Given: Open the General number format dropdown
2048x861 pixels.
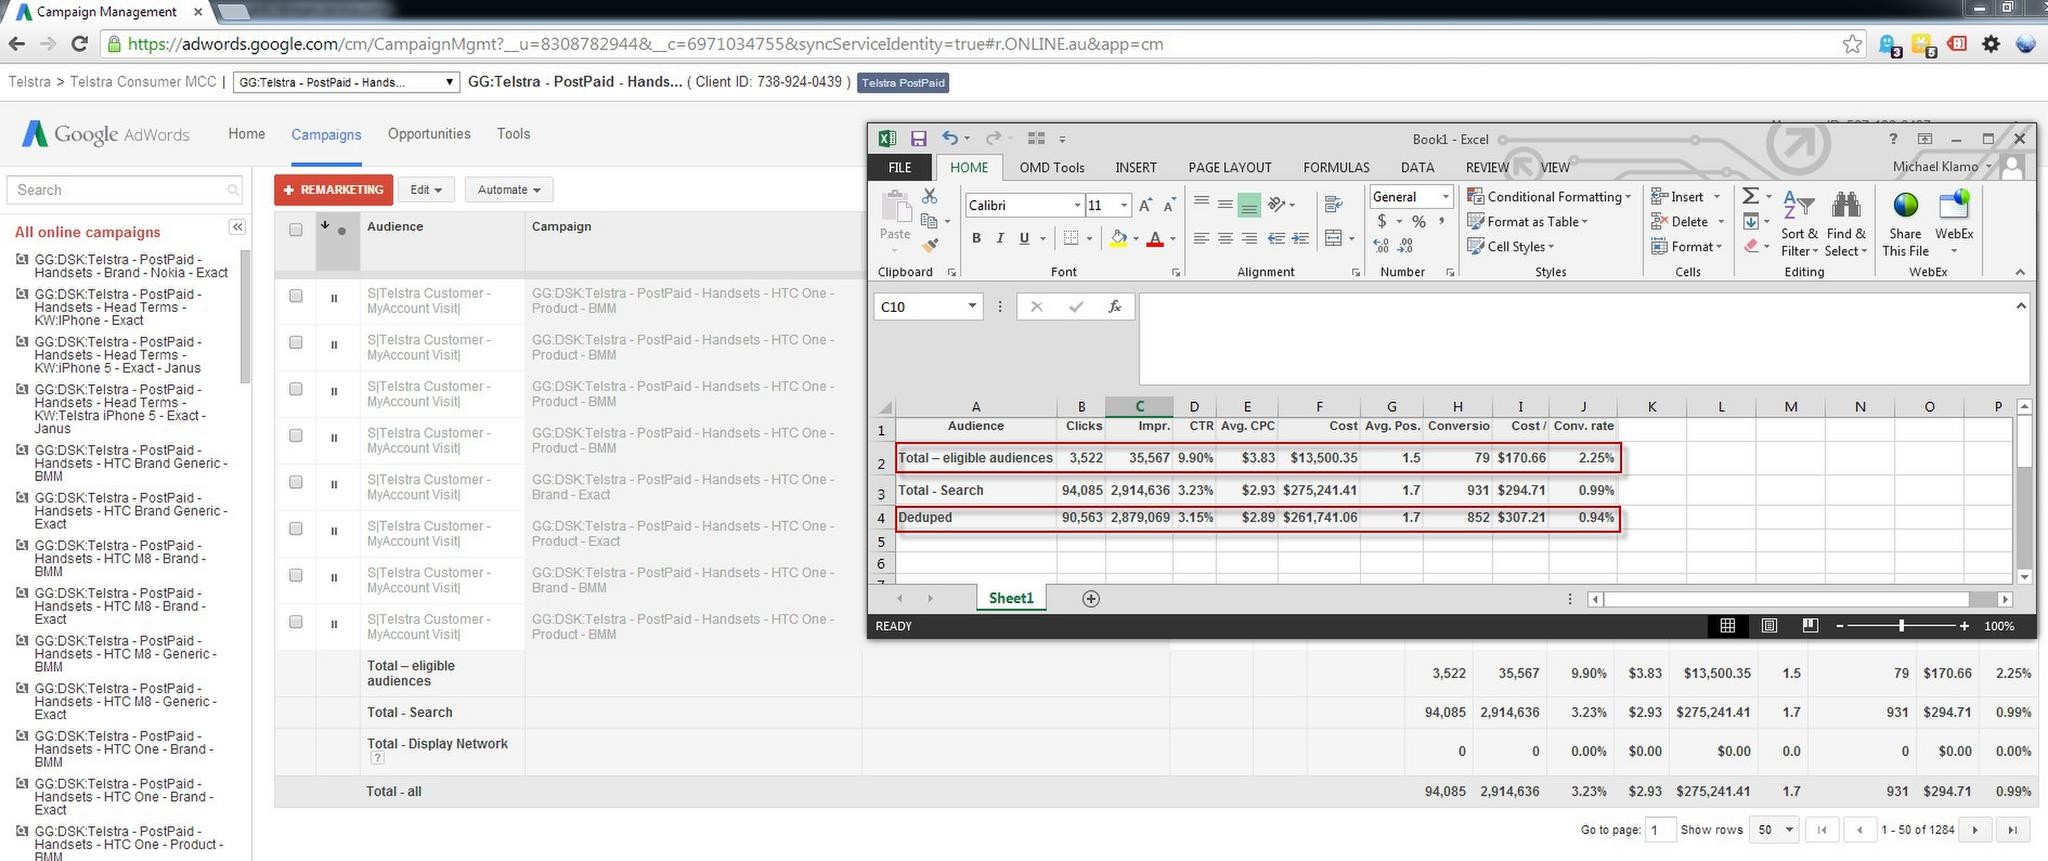Looking at the screenshot, I should 1445,197.
